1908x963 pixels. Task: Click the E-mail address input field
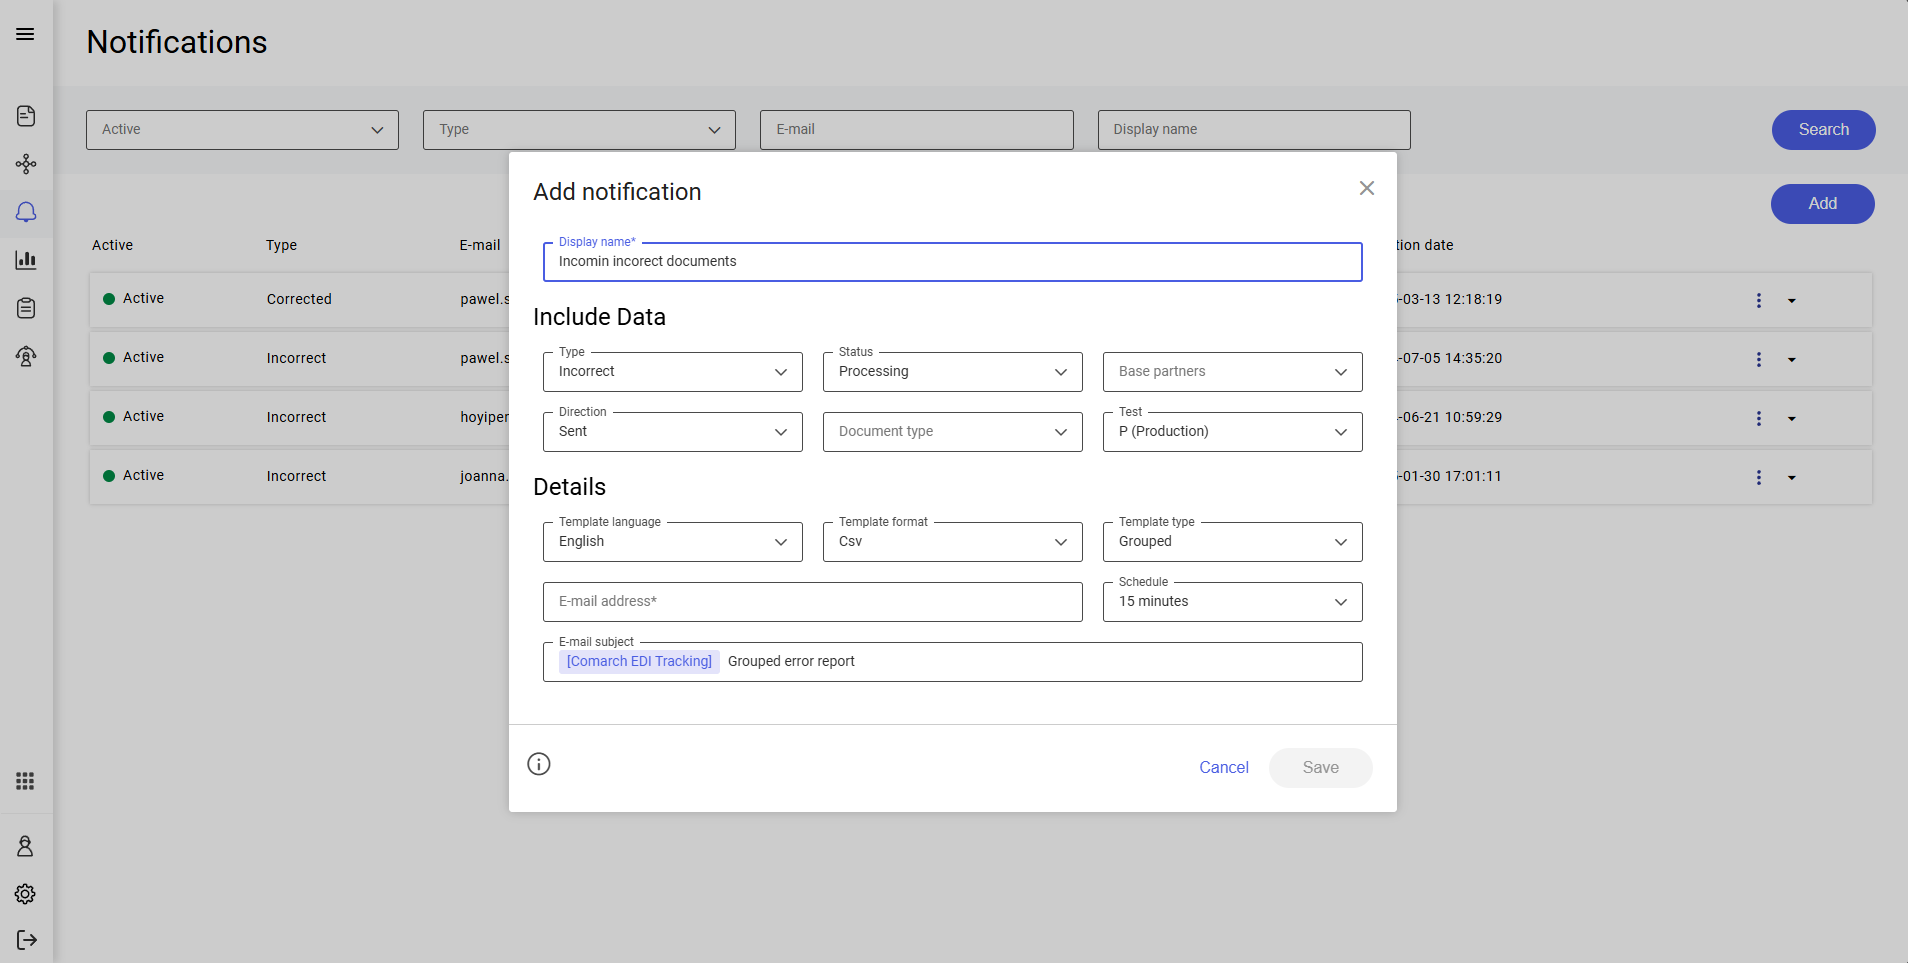click(x=812, y=602)
